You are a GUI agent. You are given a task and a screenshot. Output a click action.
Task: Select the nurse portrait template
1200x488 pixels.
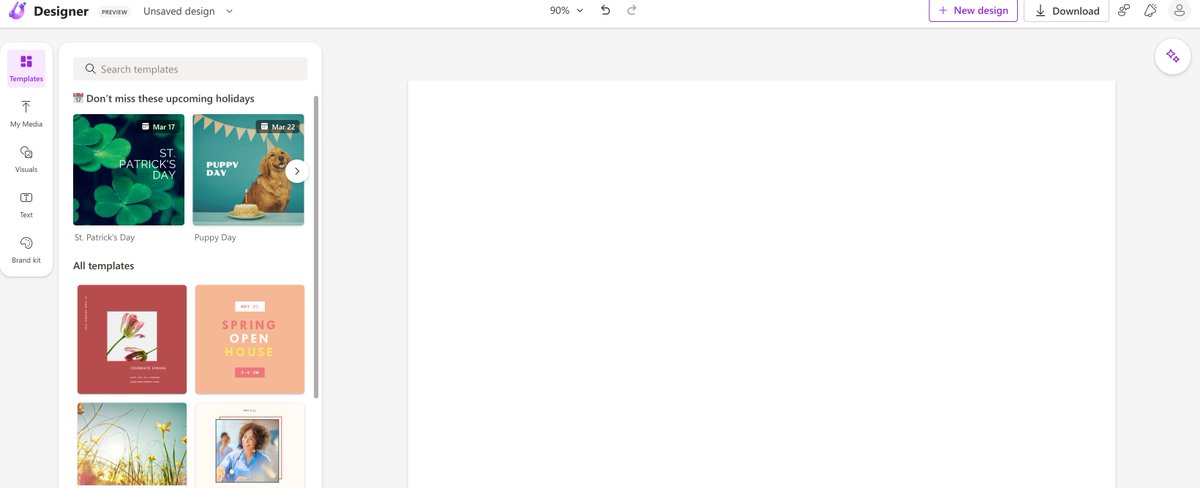click(x=250, y=445)
